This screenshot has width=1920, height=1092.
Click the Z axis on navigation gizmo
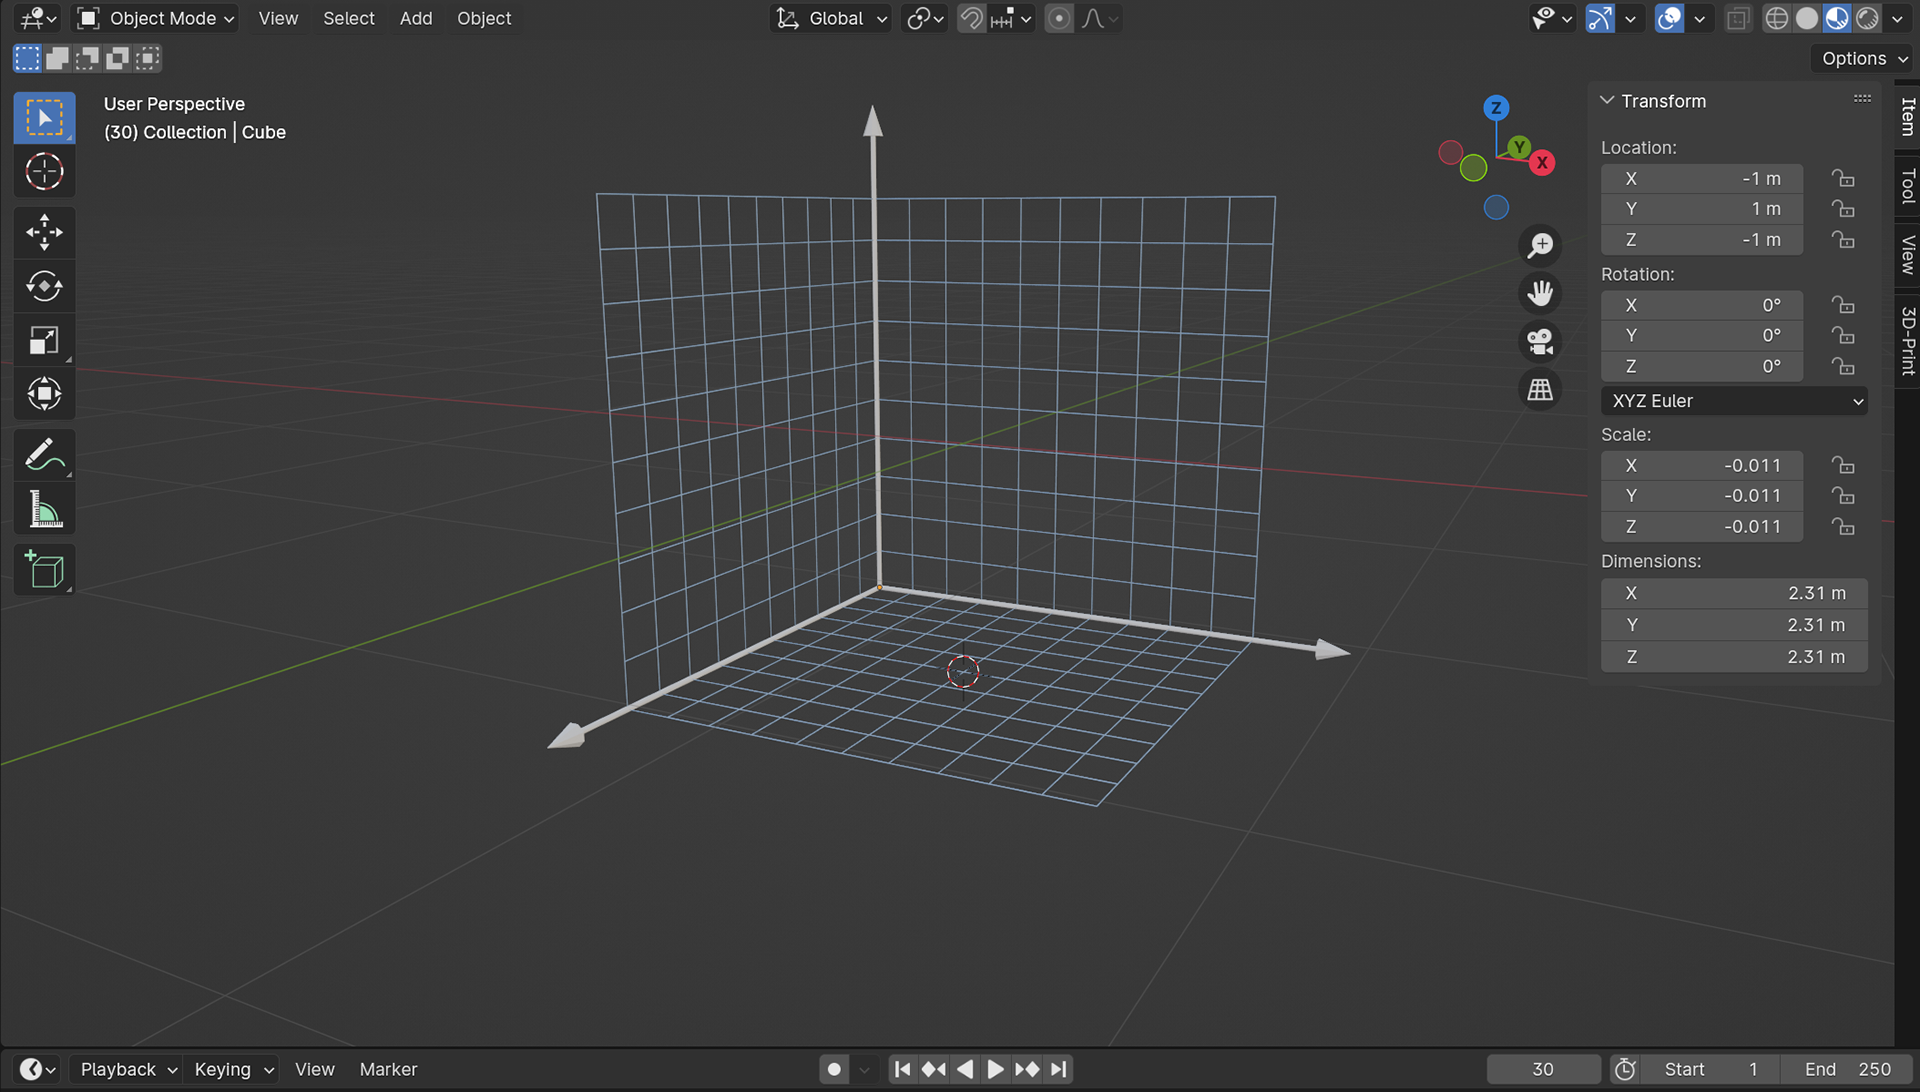click(x=1496, y=108)
